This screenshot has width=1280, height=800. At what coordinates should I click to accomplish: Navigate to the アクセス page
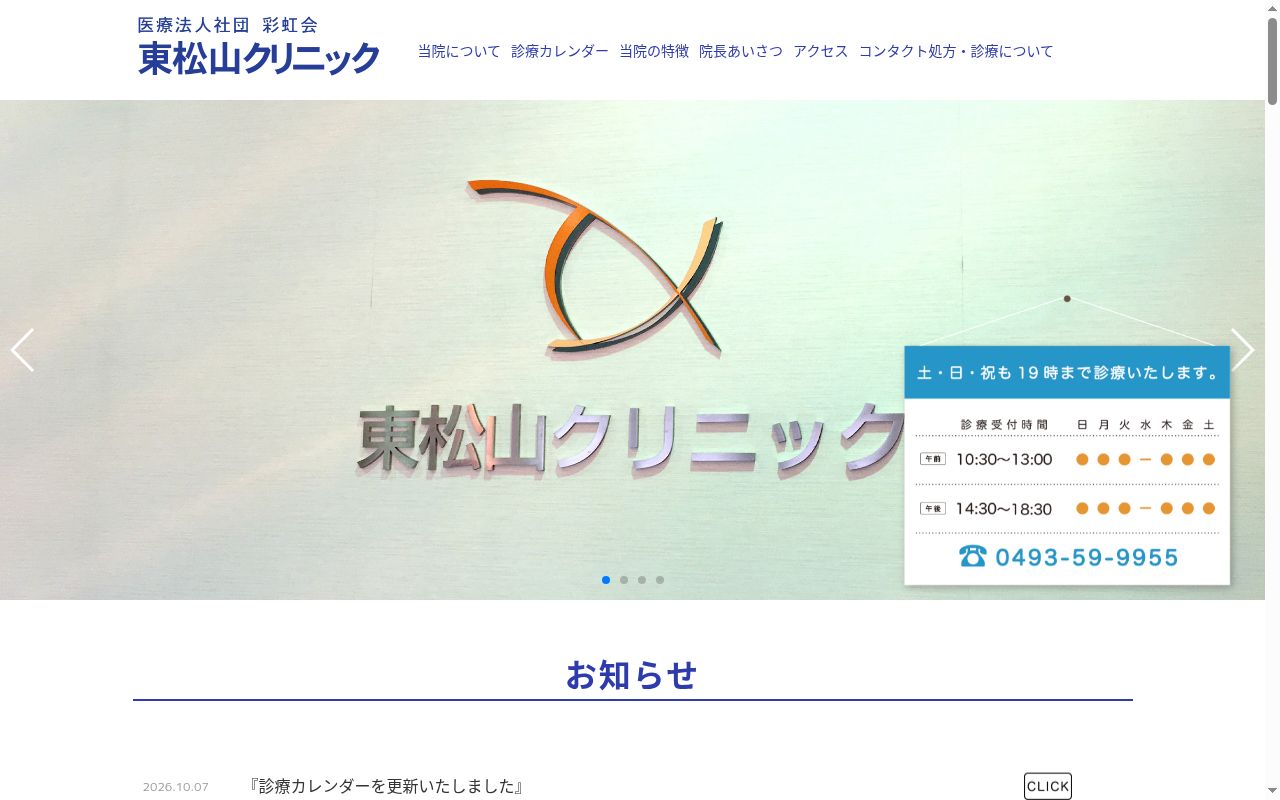click(821, 51)
